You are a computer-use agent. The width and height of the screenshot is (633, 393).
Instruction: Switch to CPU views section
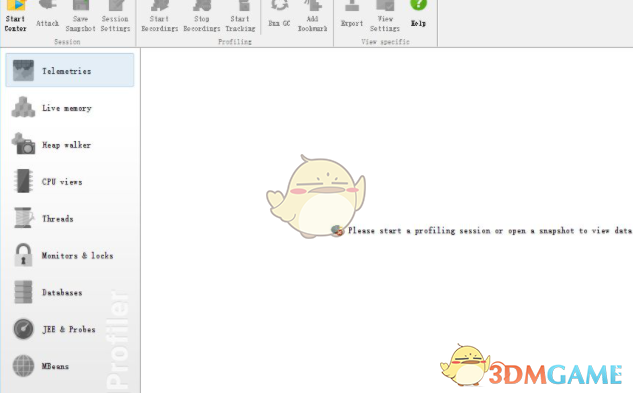pyautogui.click(x=70, y=182)
